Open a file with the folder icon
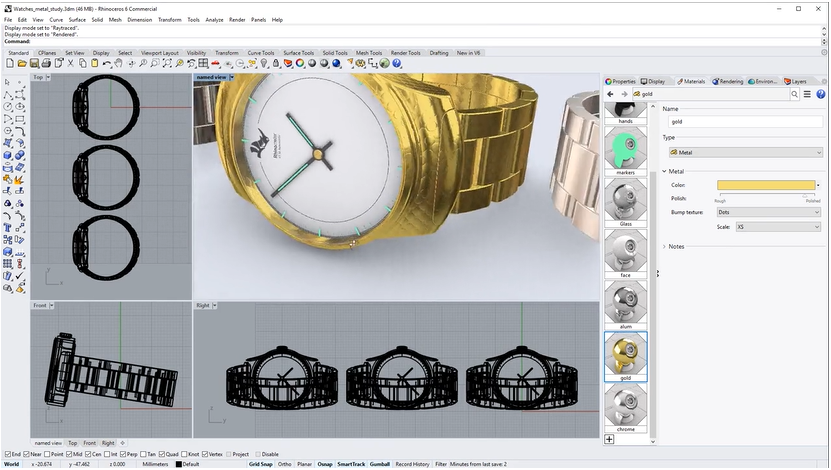Image resolution: width=831 pixels, height=470 pixels. click(x=22, y=64)
